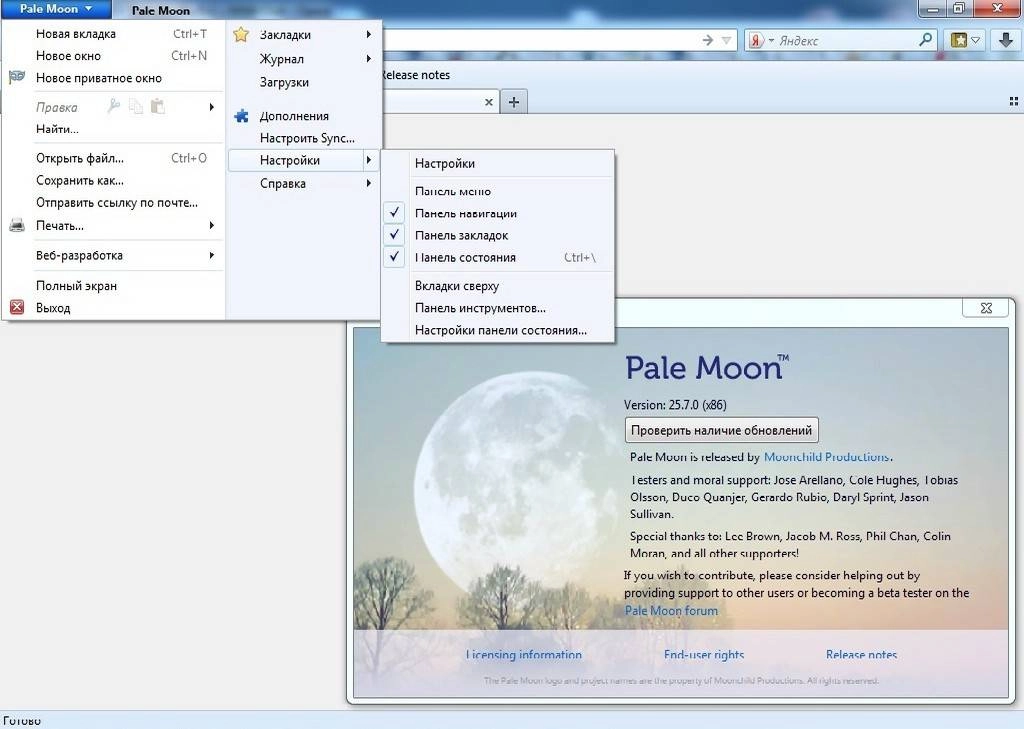Click the Yandex search engine icon
1024x729 pixels.
pos(756,40)
